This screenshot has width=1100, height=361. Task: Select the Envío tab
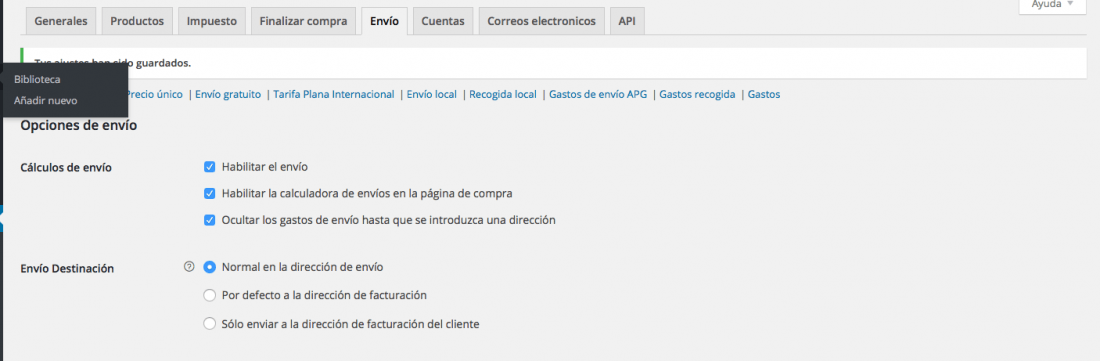click(x=384, y=21)
